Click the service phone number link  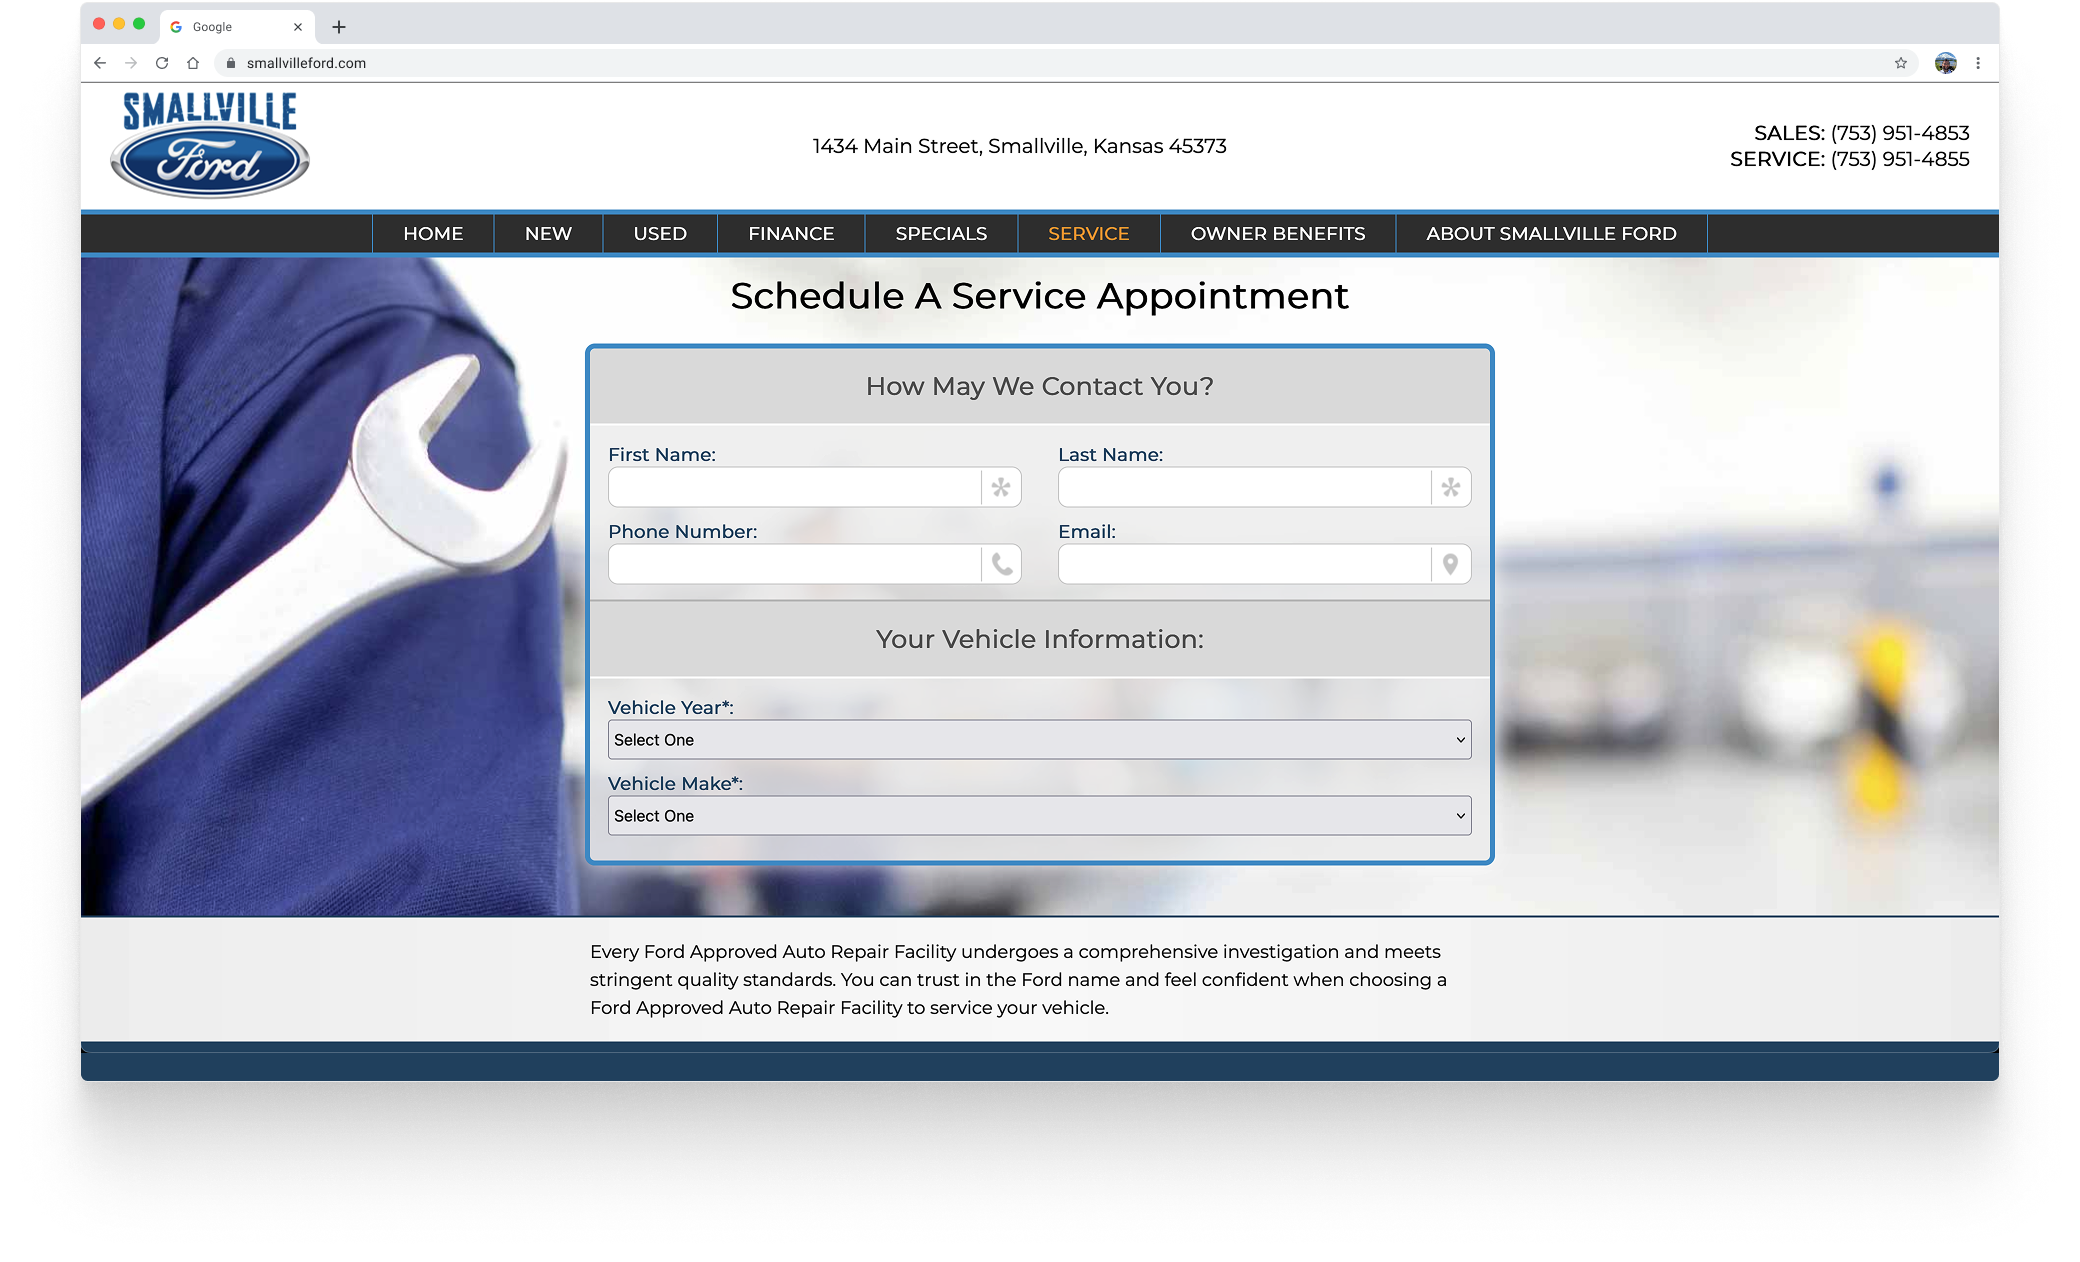point(1899,159)
